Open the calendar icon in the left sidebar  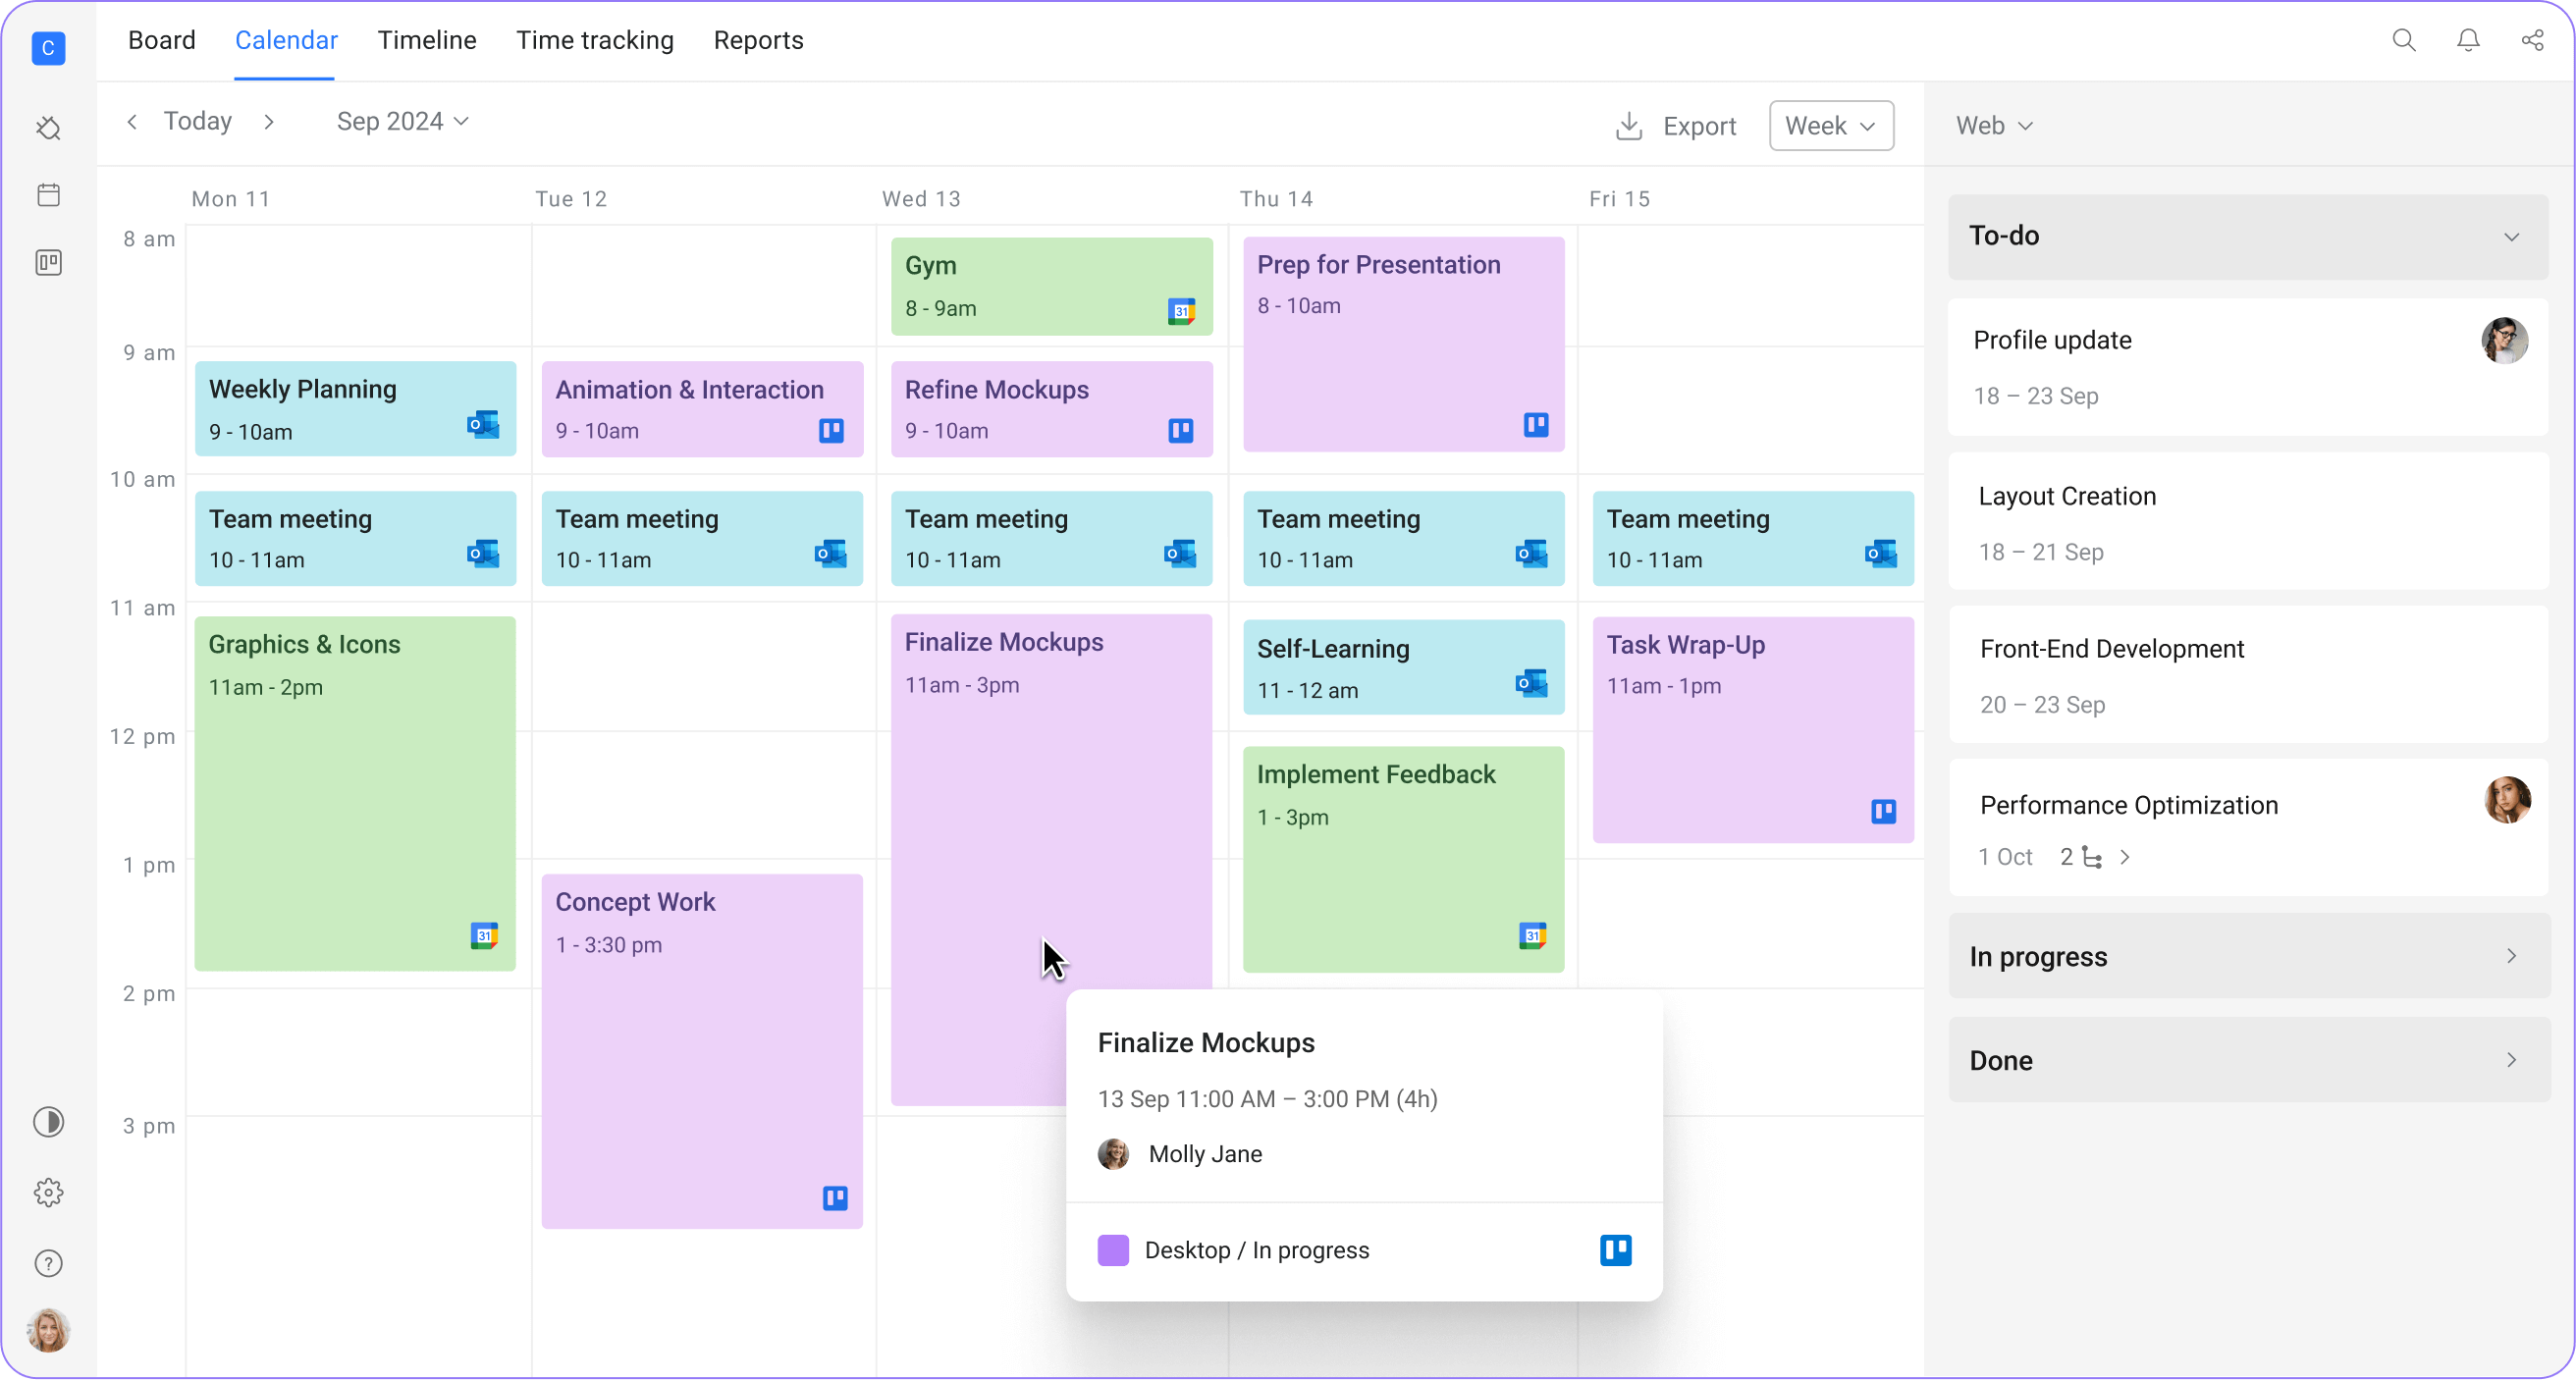(x=48, y=194)
